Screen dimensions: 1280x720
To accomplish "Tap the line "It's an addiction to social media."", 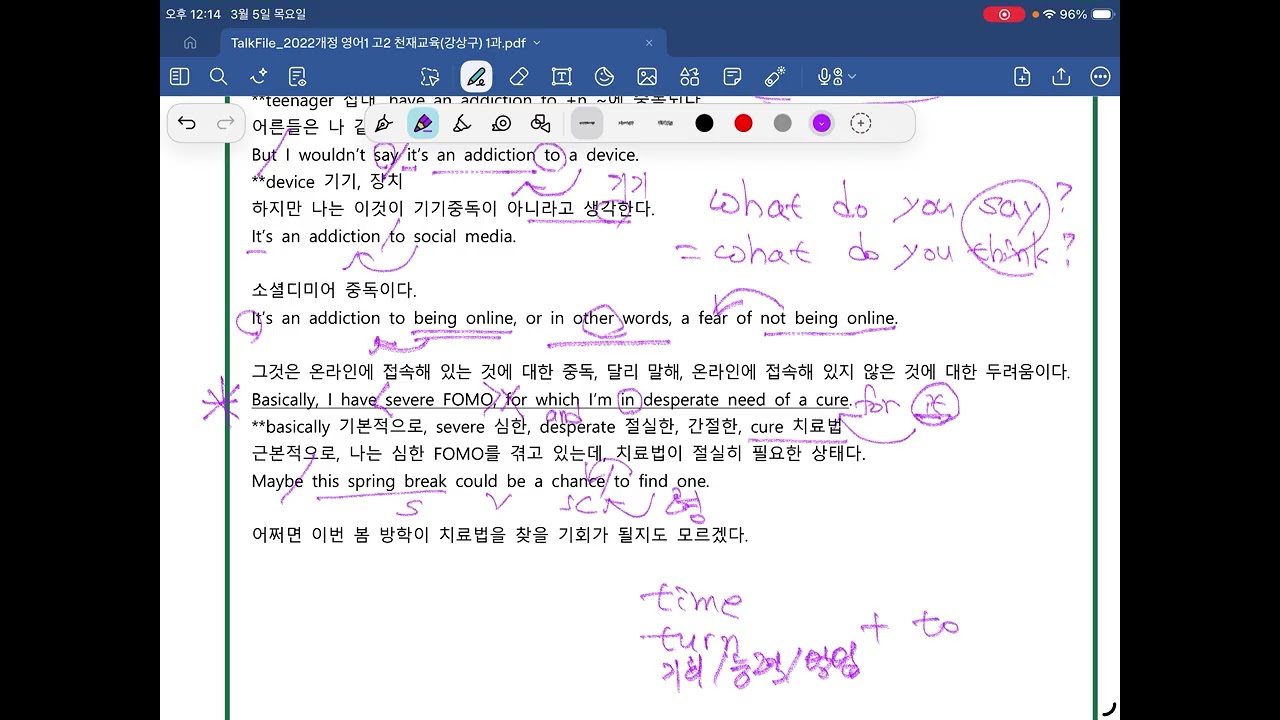I will tap(384, 236).
